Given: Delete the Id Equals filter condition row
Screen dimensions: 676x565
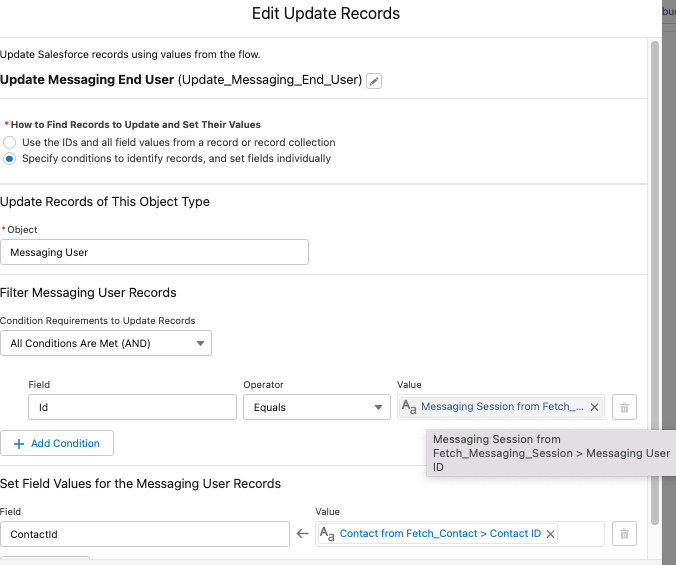Looking at the screenshot, I should [624, 407].
